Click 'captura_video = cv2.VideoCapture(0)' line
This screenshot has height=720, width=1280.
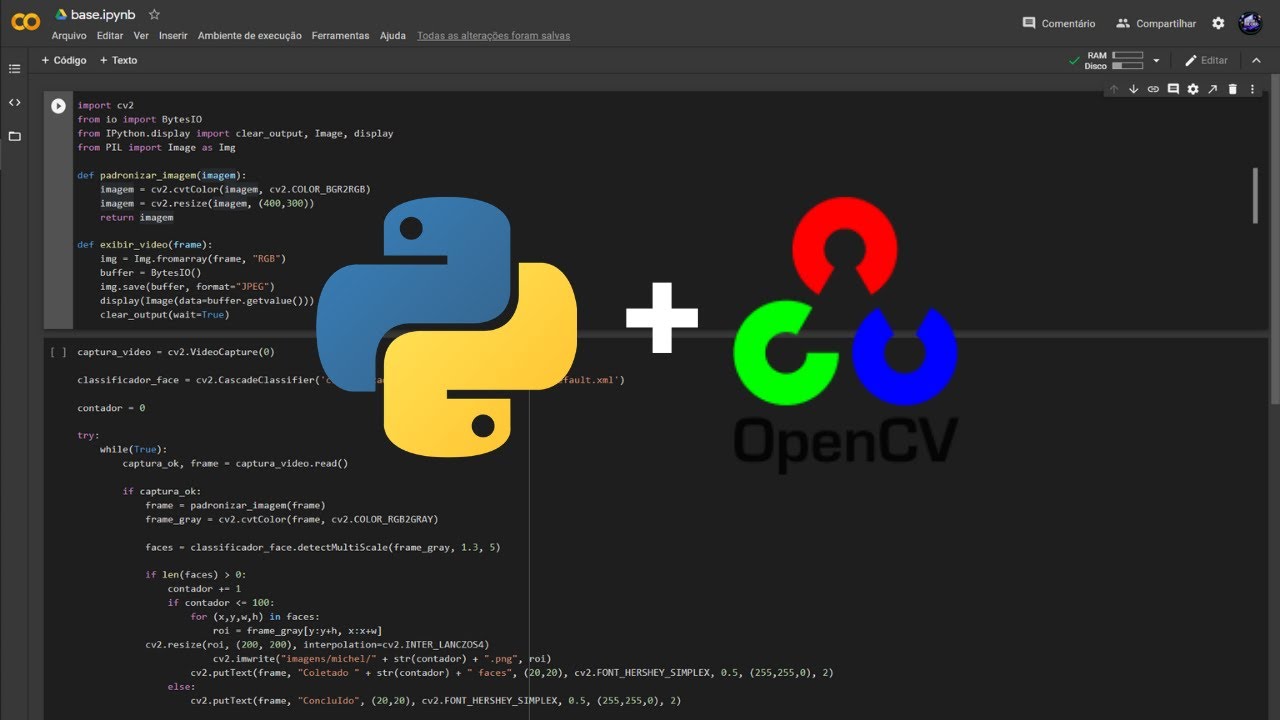tap(176, 352)
